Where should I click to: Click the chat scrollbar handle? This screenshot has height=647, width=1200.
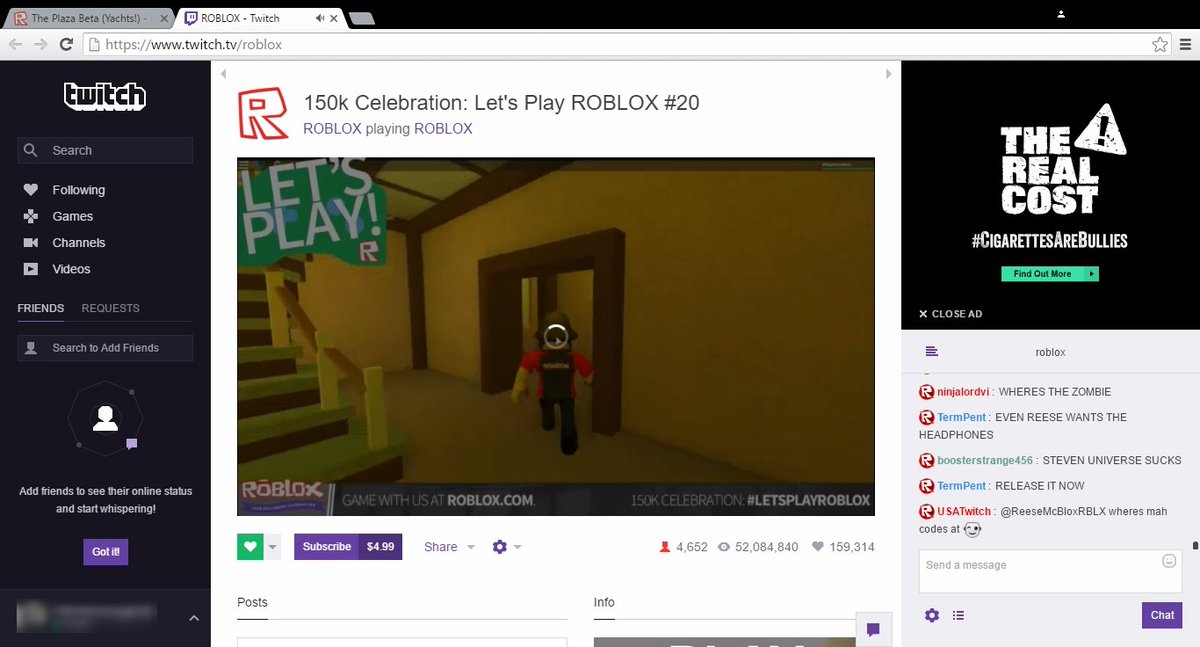[x=1195, y=546]
